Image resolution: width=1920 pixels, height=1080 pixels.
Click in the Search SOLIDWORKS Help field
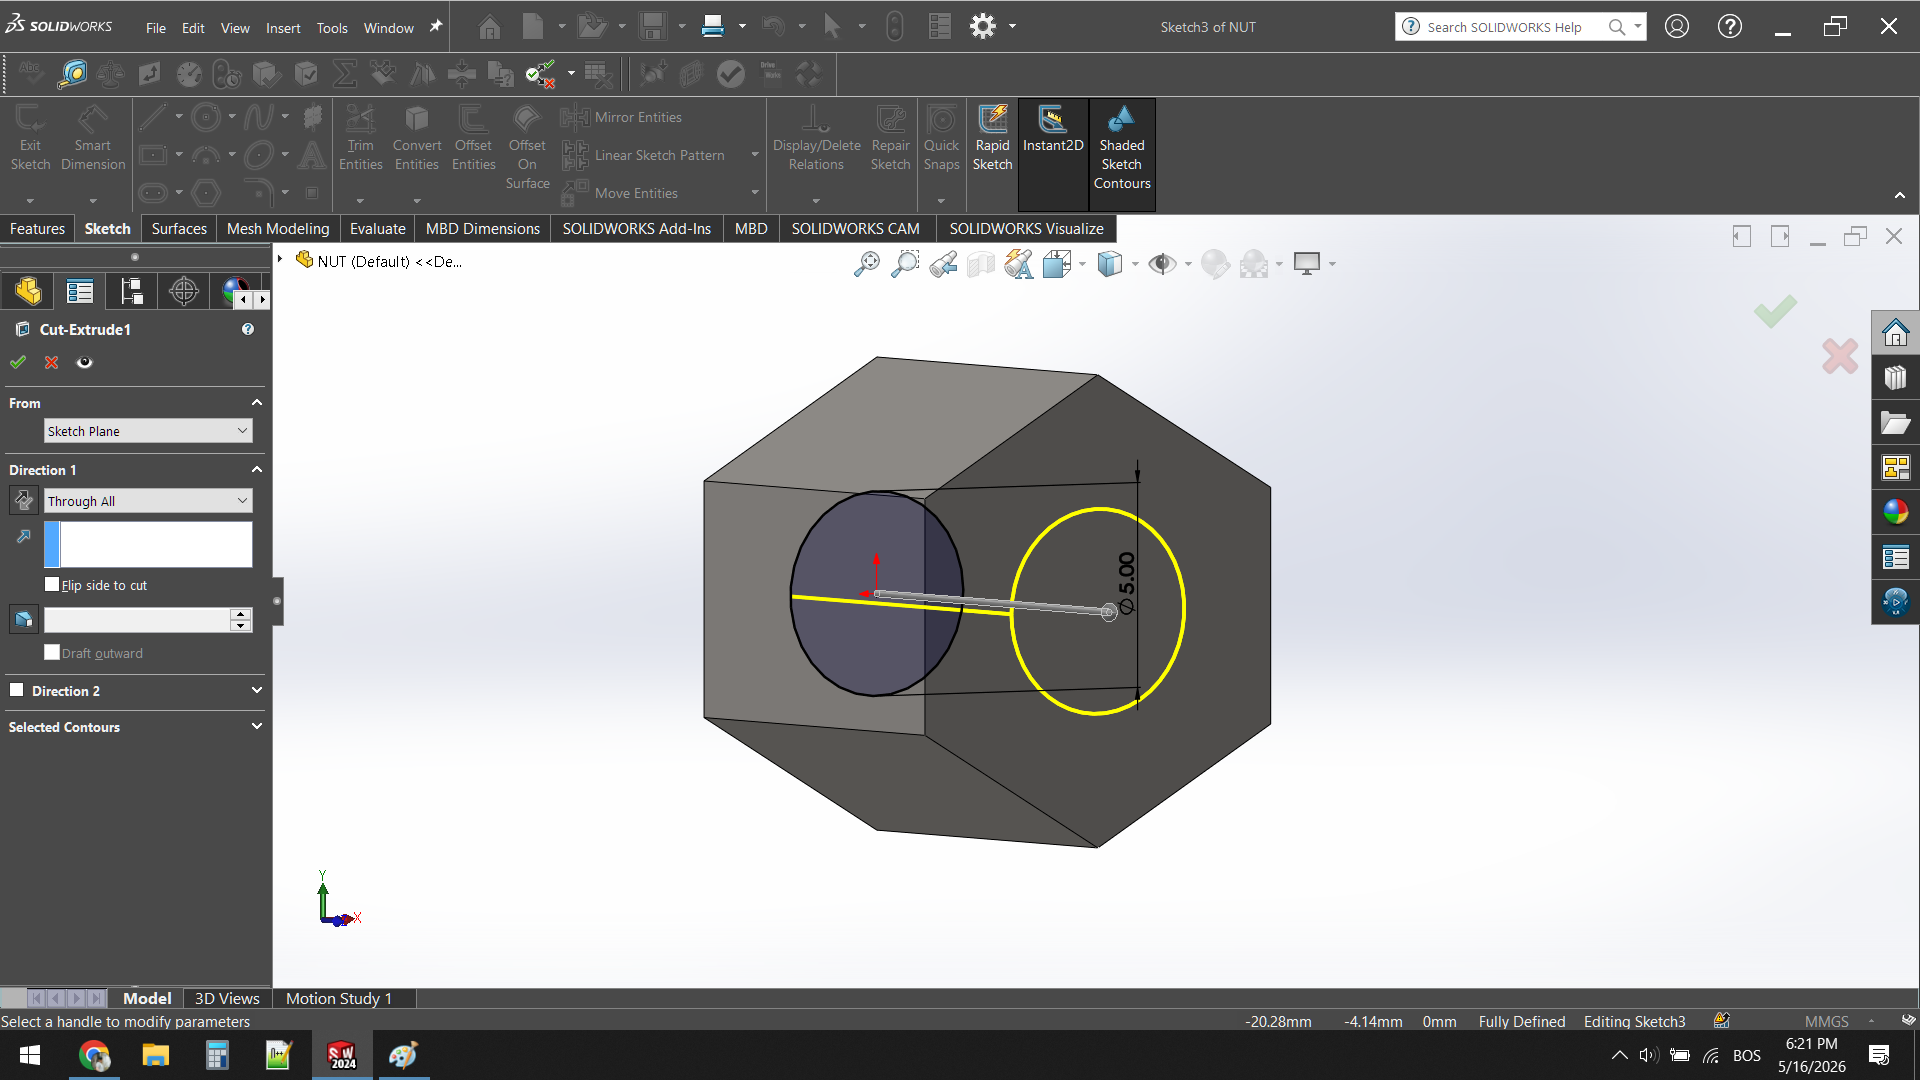[x=1515, y=27]
